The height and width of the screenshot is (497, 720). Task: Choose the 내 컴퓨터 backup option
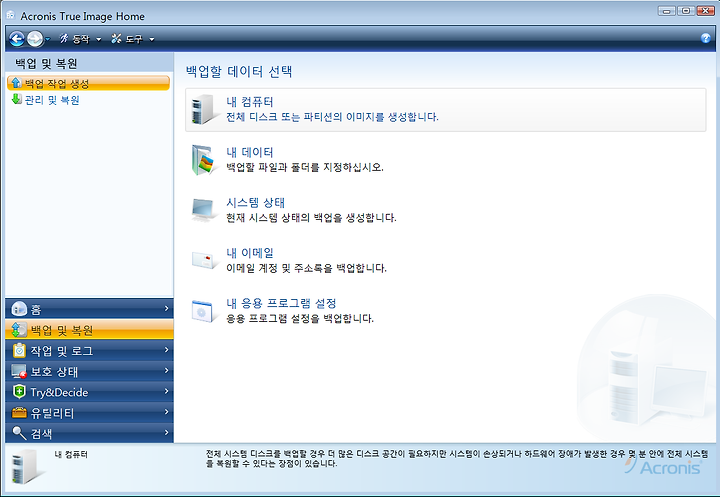coord(445,110)
